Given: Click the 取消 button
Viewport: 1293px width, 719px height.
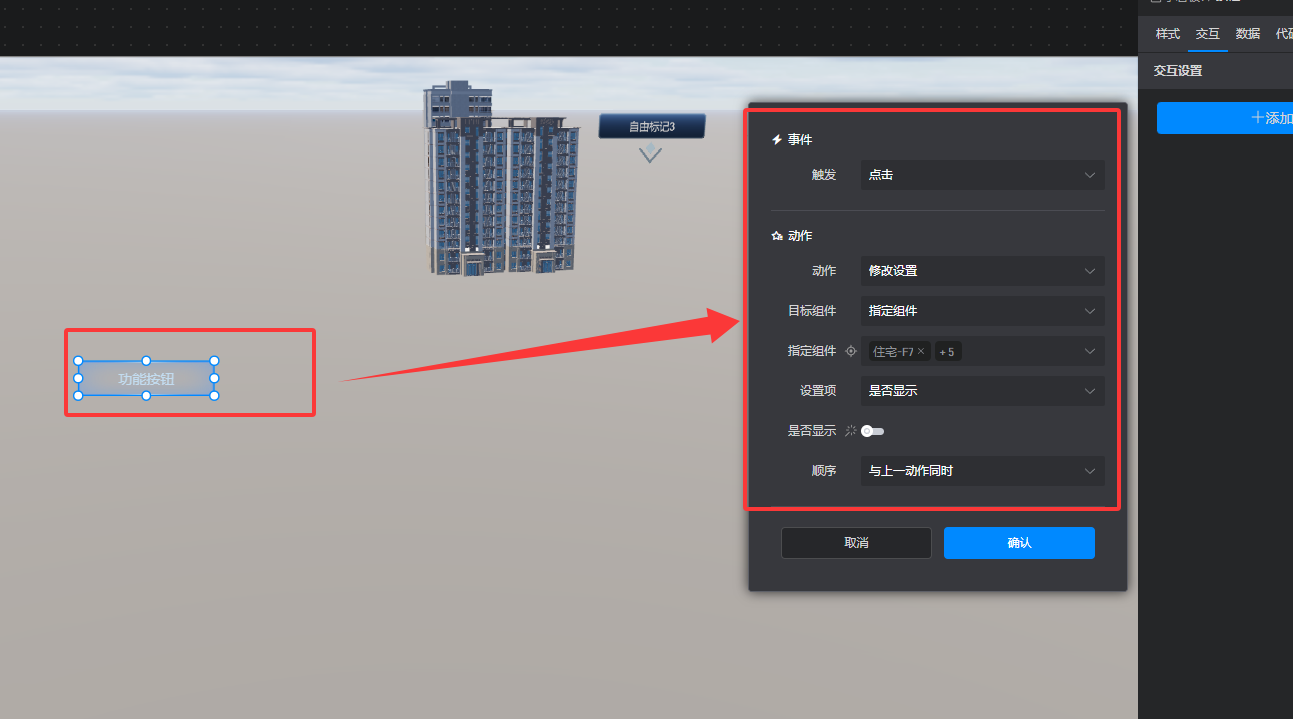Looking at the screenshot, I should click(856, 543).
